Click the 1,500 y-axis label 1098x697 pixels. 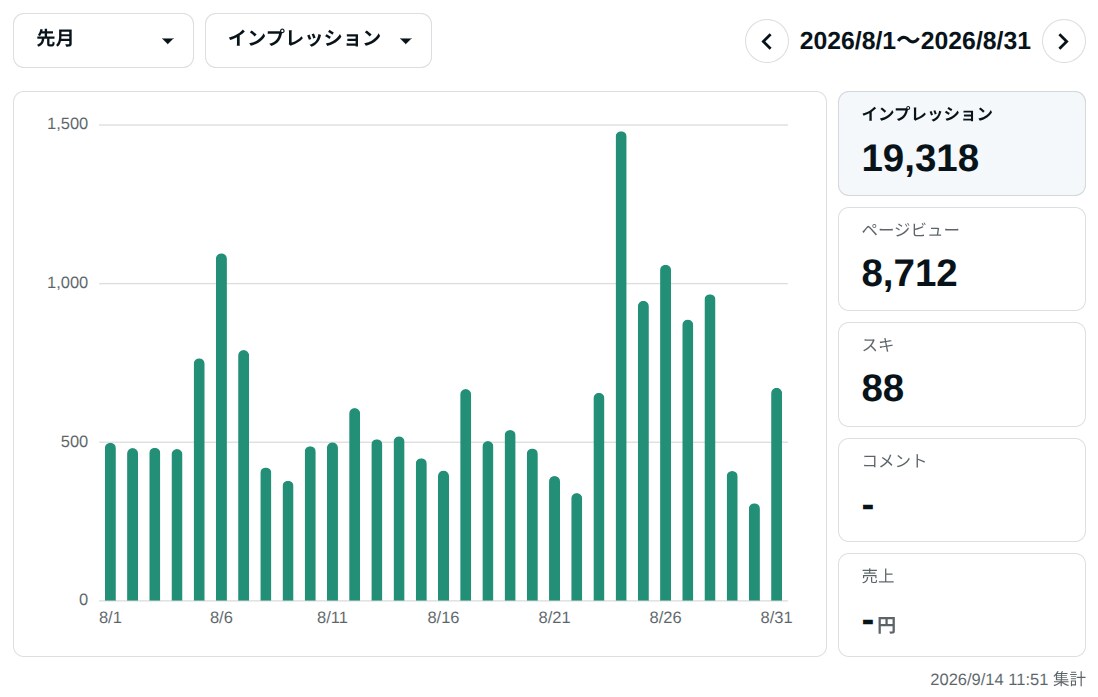point(67,124)
